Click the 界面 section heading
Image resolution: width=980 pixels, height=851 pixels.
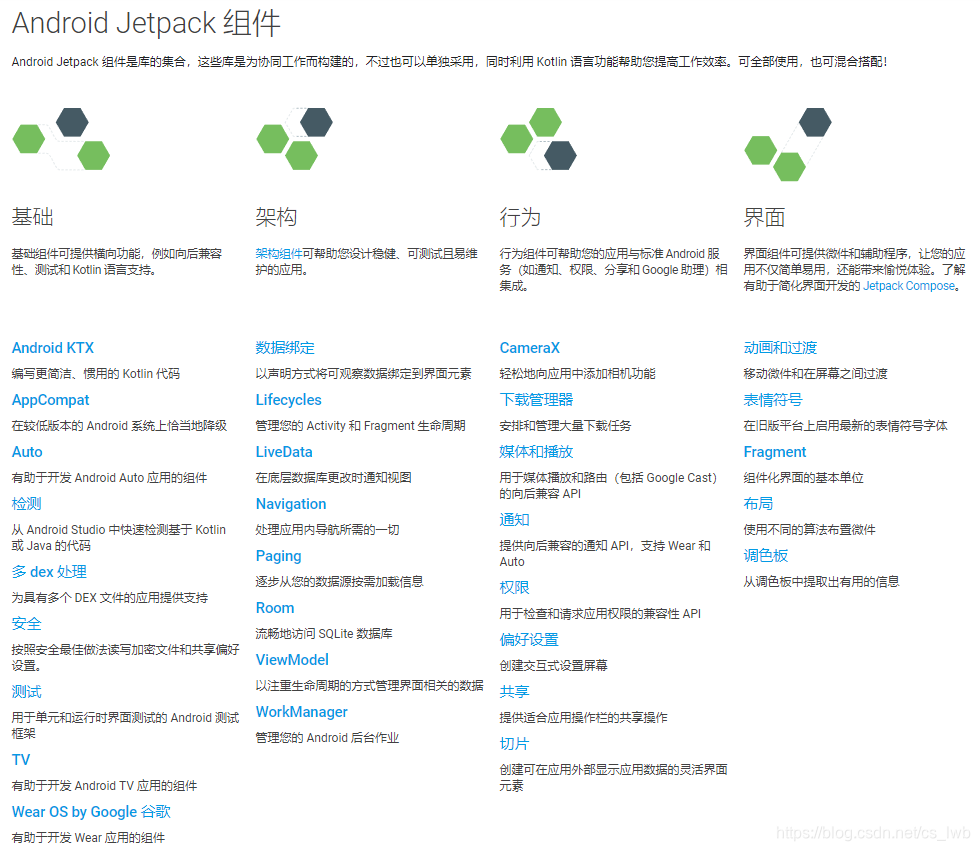(x=764, y=217)
